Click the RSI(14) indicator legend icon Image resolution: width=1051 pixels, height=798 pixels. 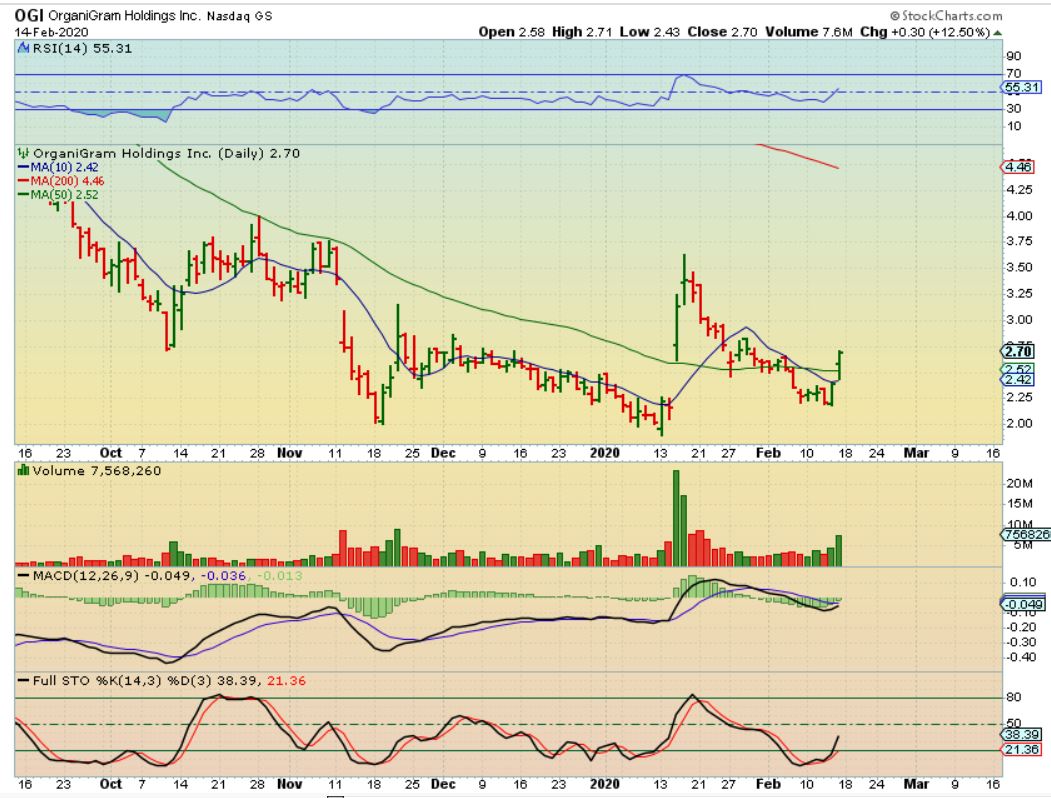pos(23,48)
